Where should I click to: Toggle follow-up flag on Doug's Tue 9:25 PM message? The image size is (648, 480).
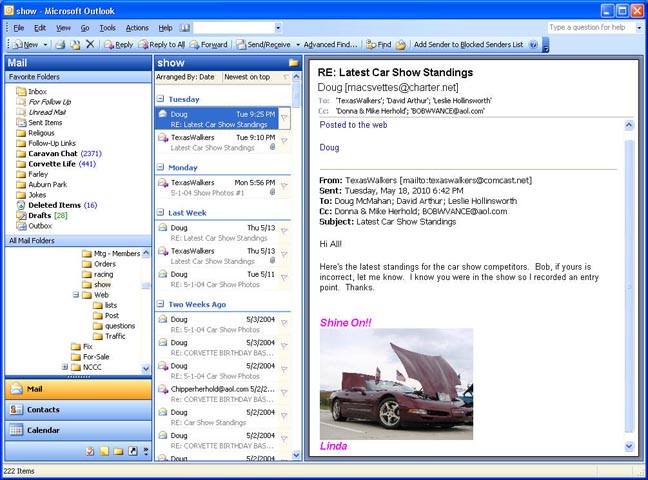(284, 118)
